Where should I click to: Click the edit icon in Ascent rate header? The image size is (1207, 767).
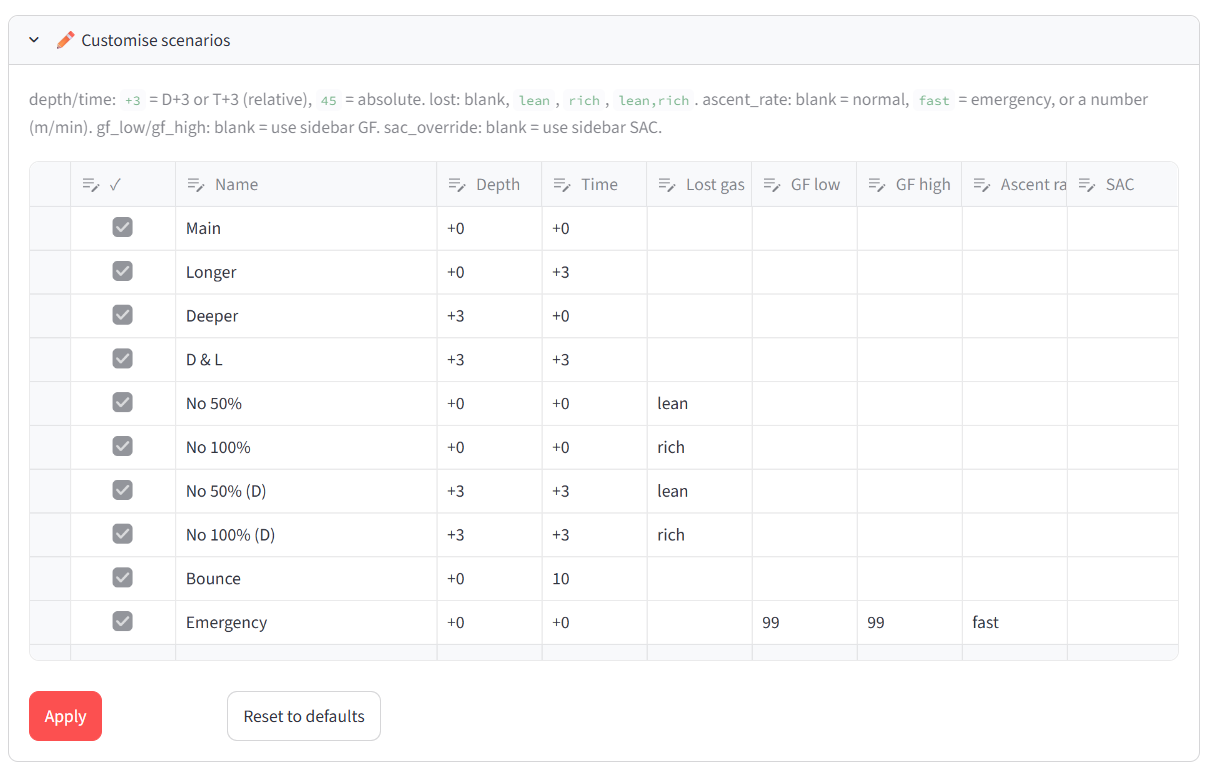pyautogui.click(x=982, y=184)
